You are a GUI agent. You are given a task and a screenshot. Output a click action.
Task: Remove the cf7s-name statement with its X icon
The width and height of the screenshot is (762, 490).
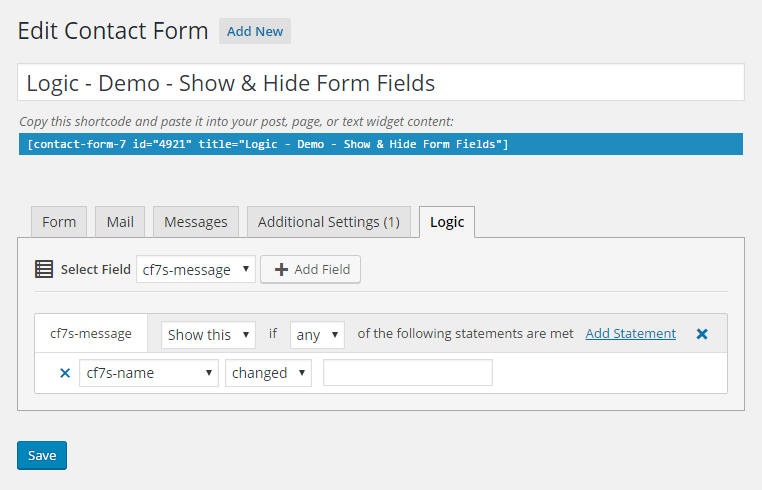[65, 373]
